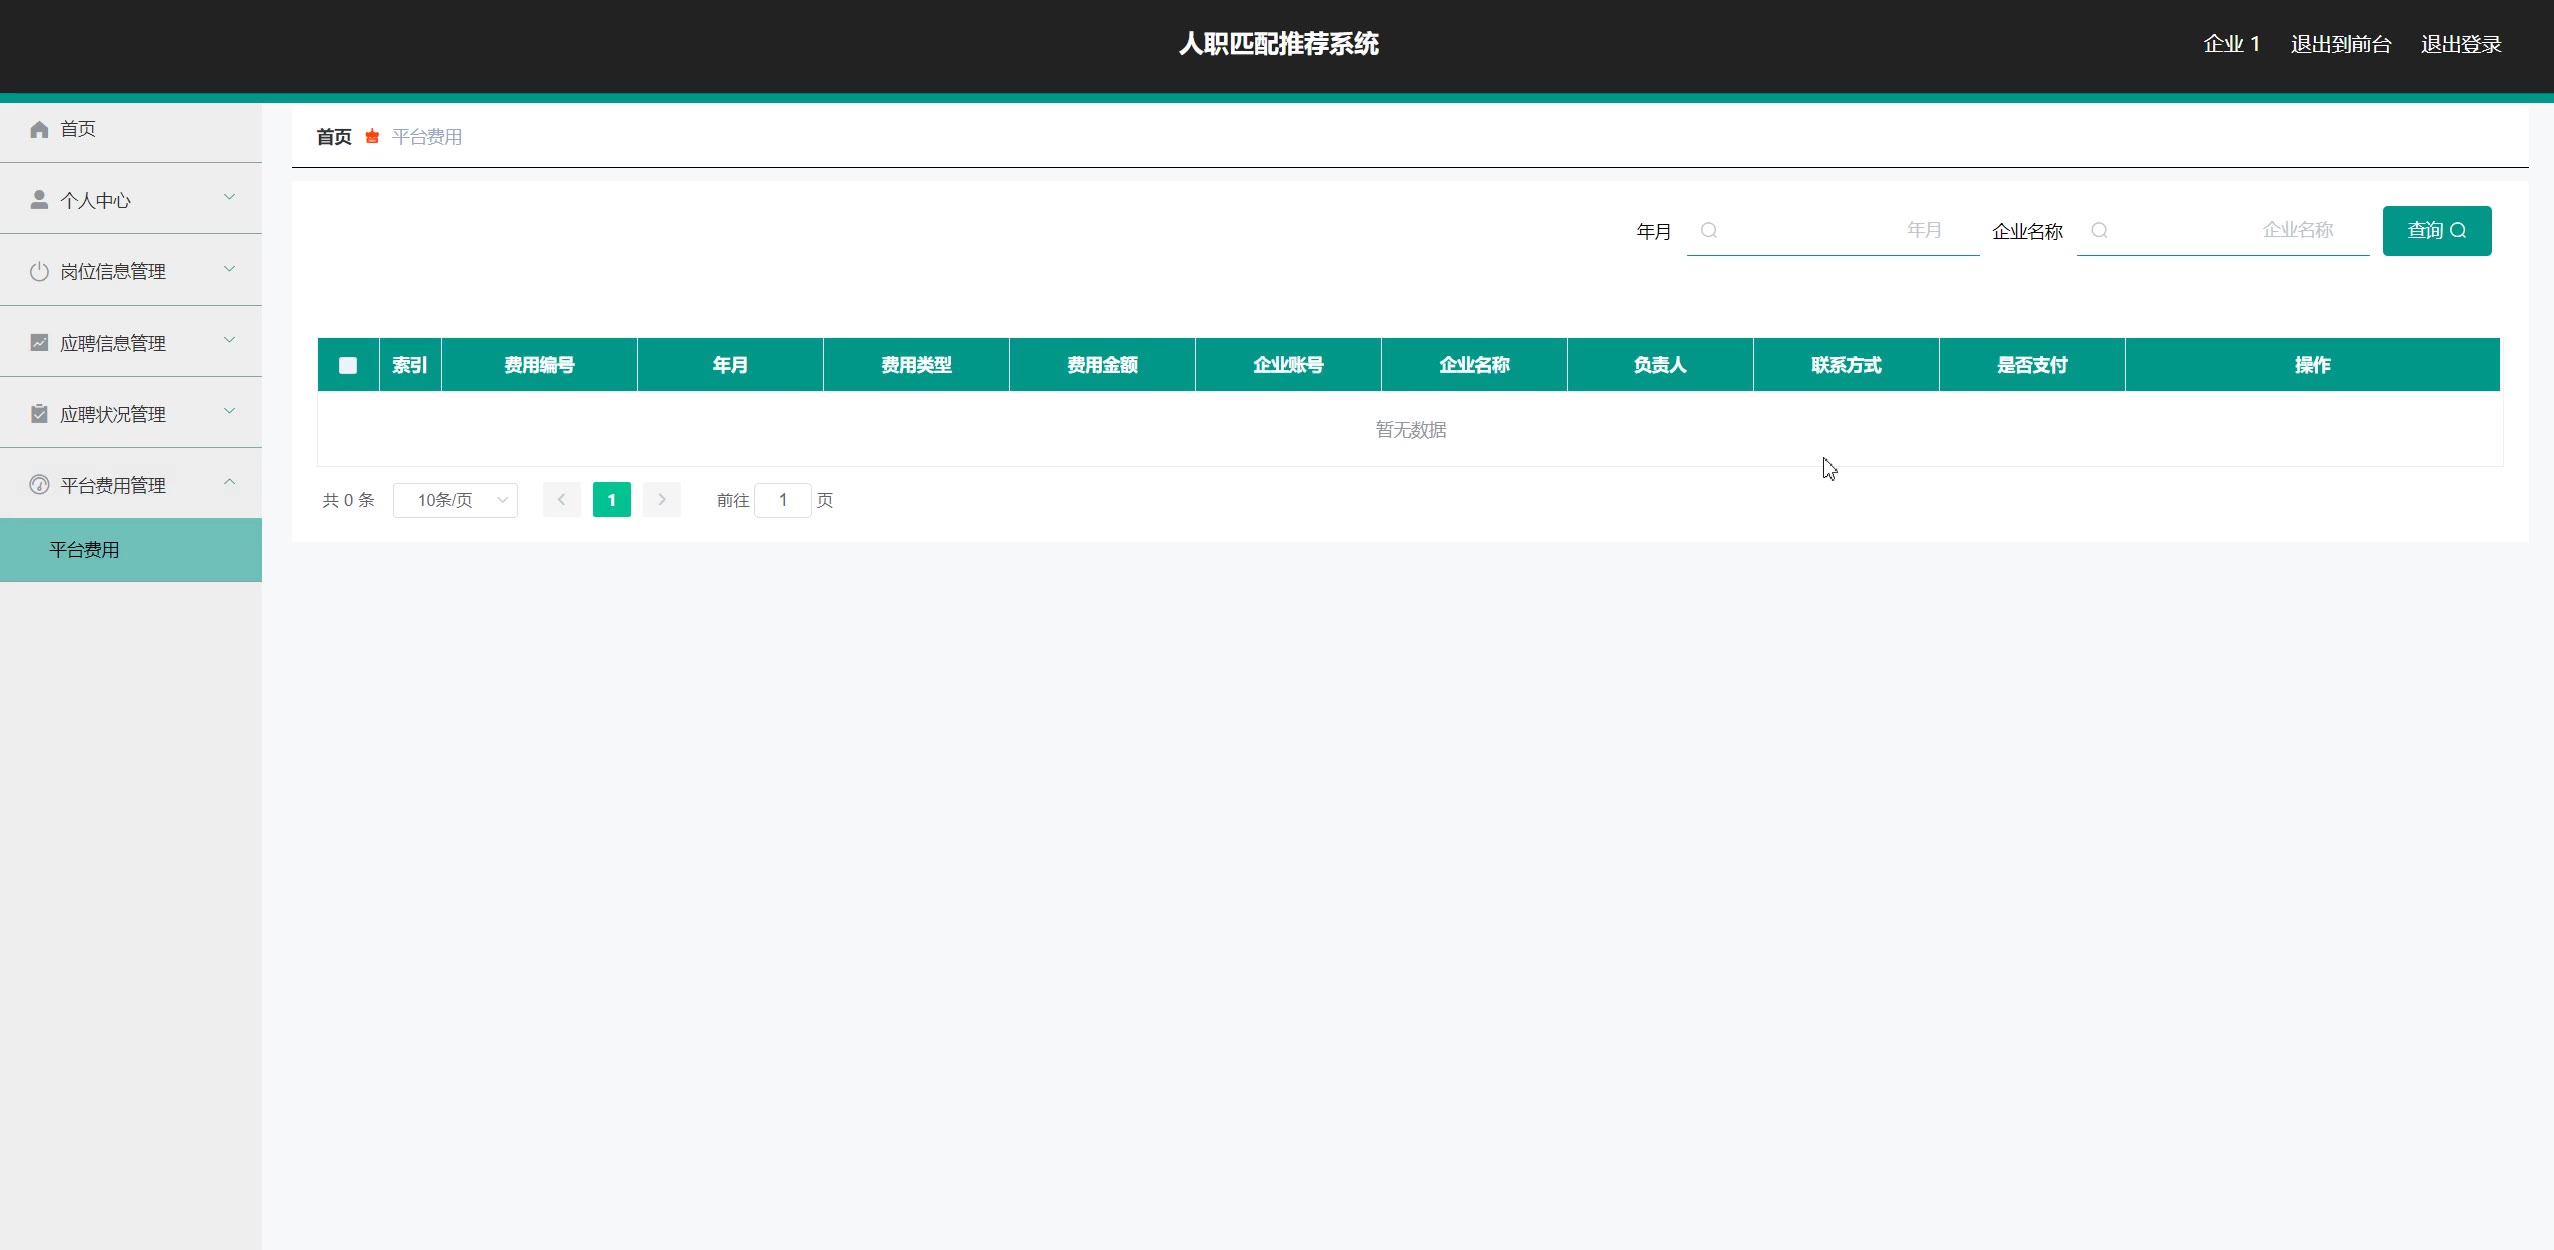Open 岗位信息管理 sidebar menu

point(131,271)
